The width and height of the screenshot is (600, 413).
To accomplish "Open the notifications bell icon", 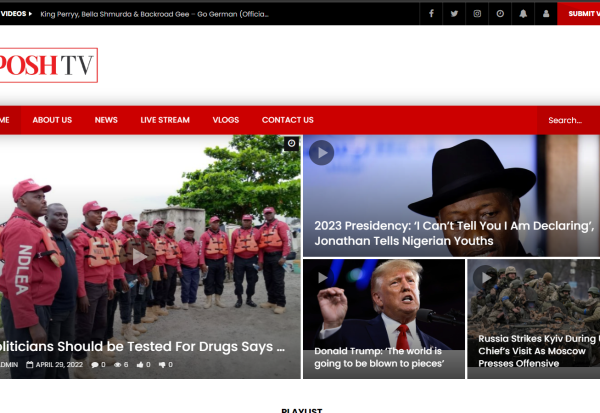I will click(x=523, y=14).
